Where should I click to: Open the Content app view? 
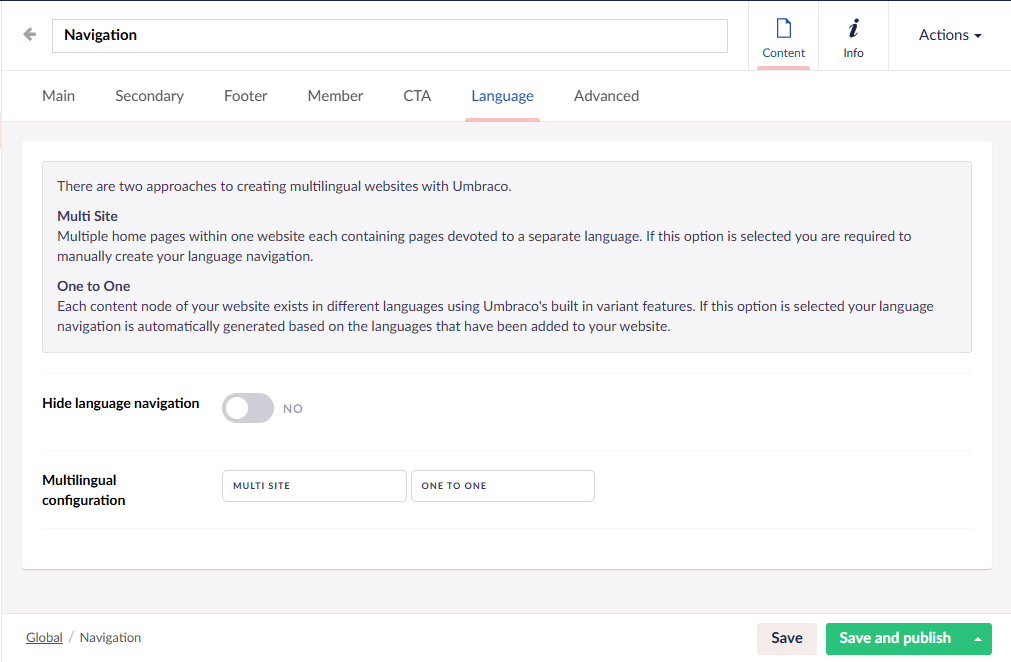point(783,37)
